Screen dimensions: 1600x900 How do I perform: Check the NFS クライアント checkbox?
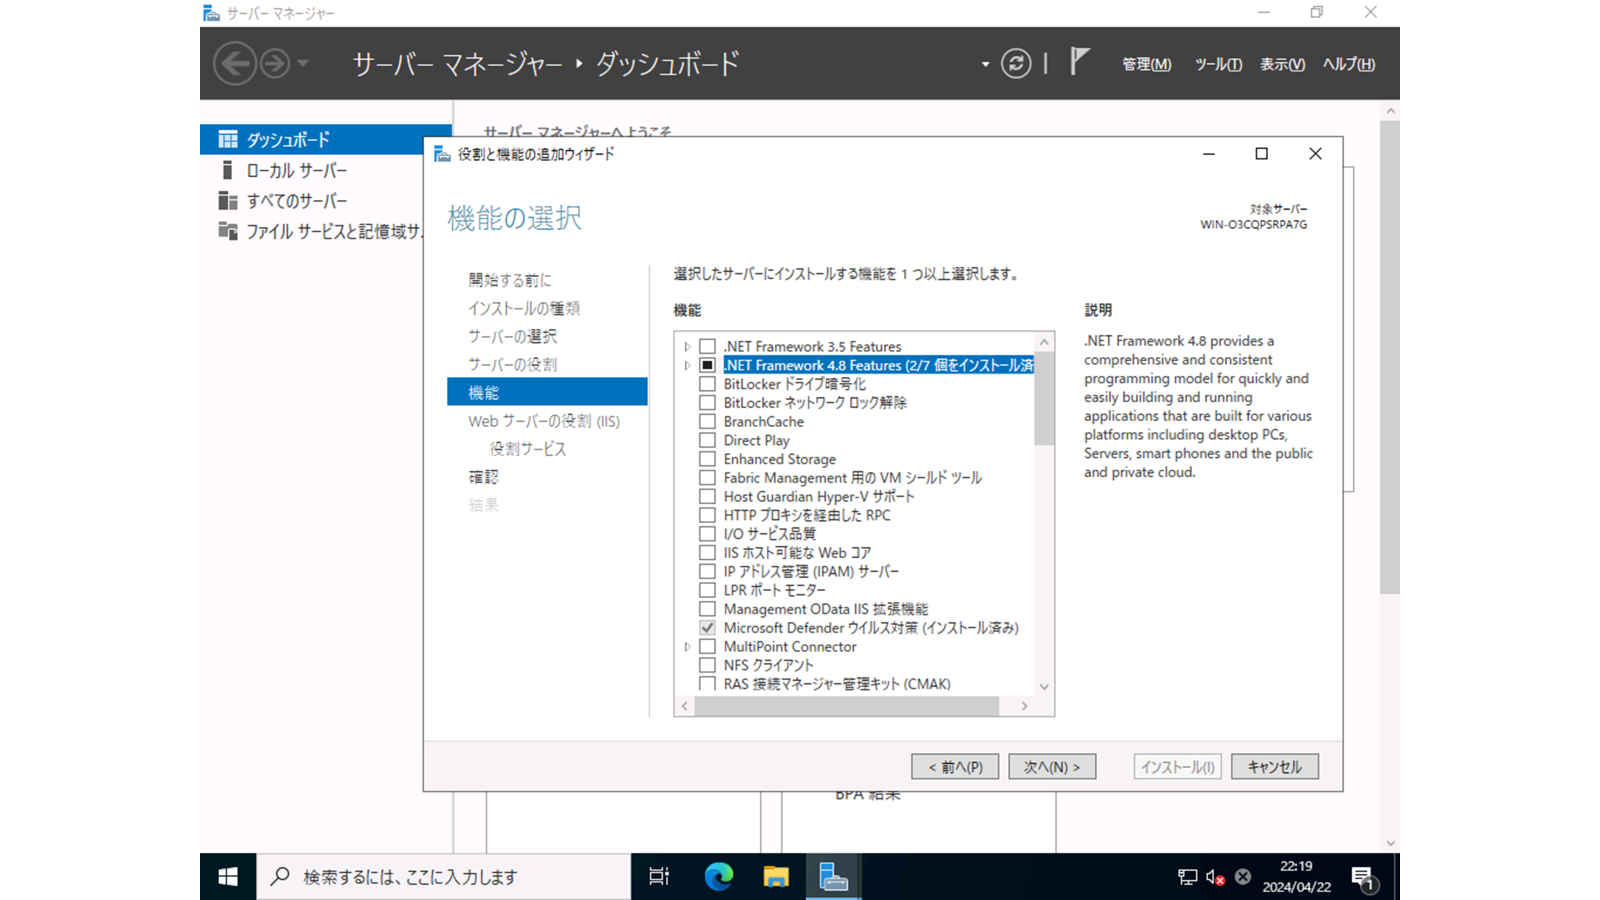pos(707,666)
